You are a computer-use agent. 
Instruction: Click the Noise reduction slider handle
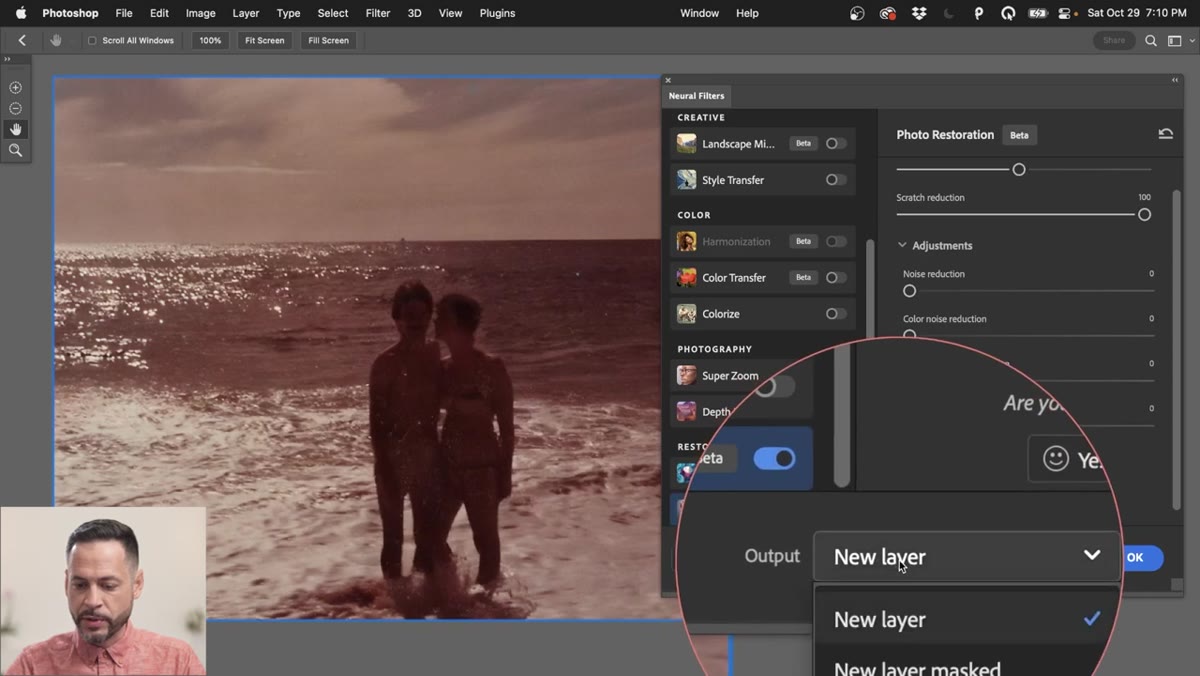click(x=909, y=291)
